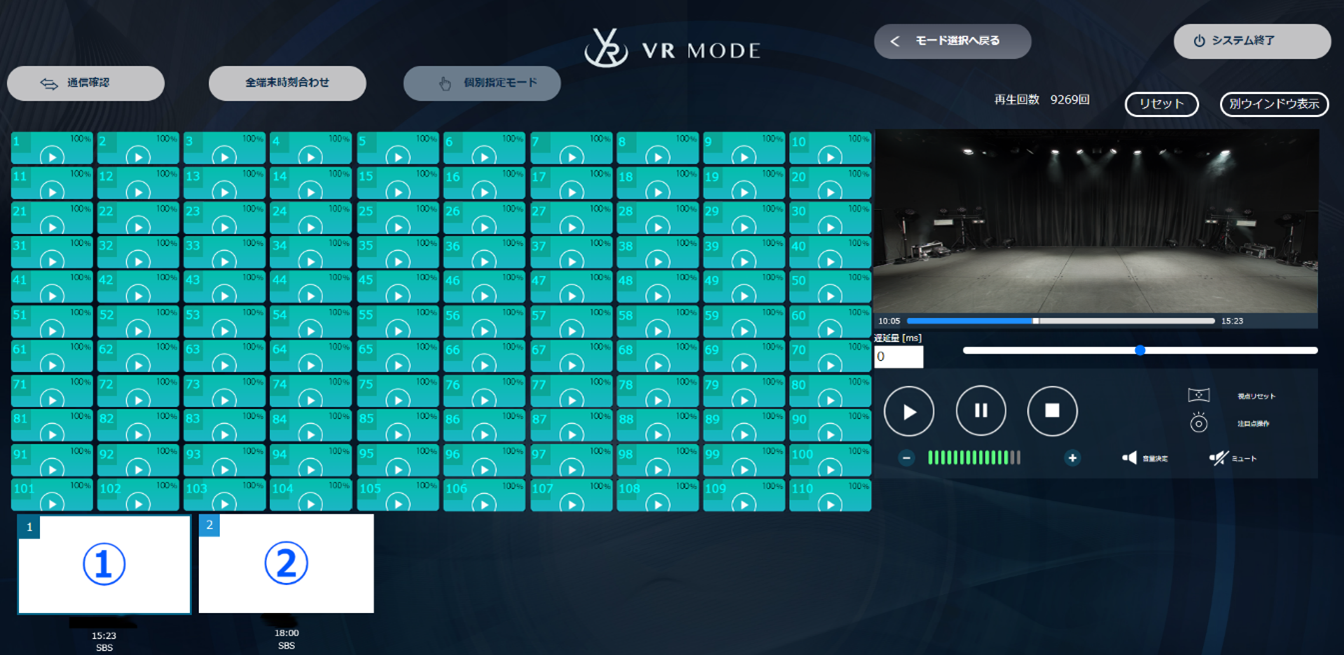Click the volume confirm speaker icon (音量決定)
The height and width of the screenshot is (655, 1344).
click(x=1130, y=458)
